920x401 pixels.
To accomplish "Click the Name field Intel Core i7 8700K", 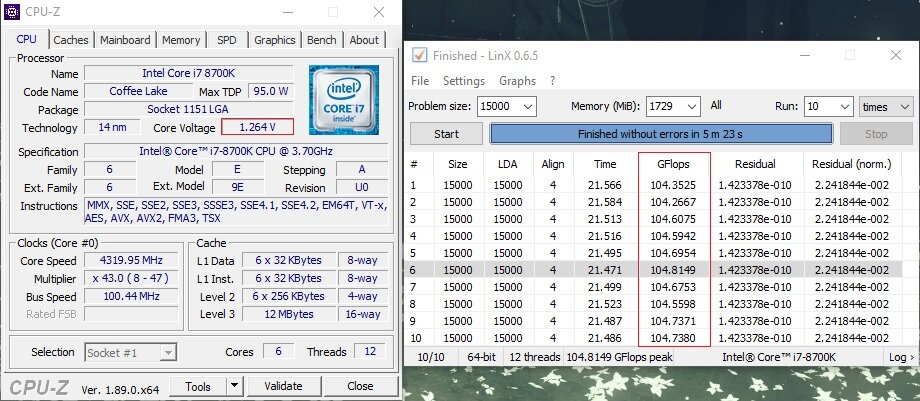I will [x=189, y=73].
